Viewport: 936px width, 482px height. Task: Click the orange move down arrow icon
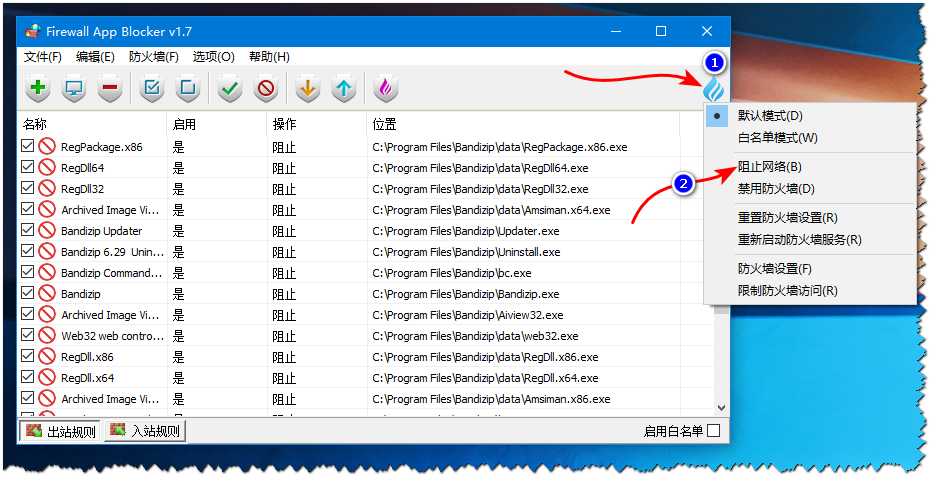(x=307, y=88)
